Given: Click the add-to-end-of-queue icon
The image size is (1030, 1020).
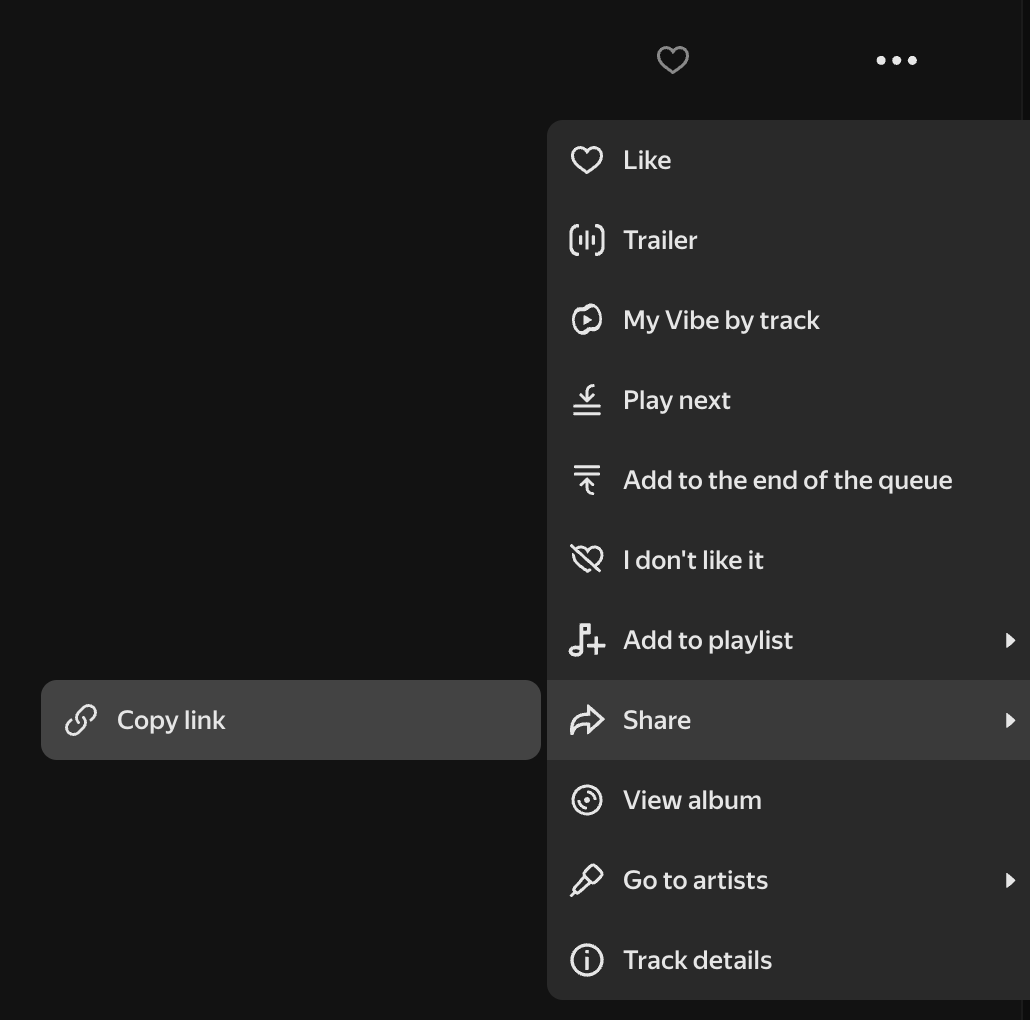Looking at the screenshot, I should pyautogui.click(x=587, y=480).
